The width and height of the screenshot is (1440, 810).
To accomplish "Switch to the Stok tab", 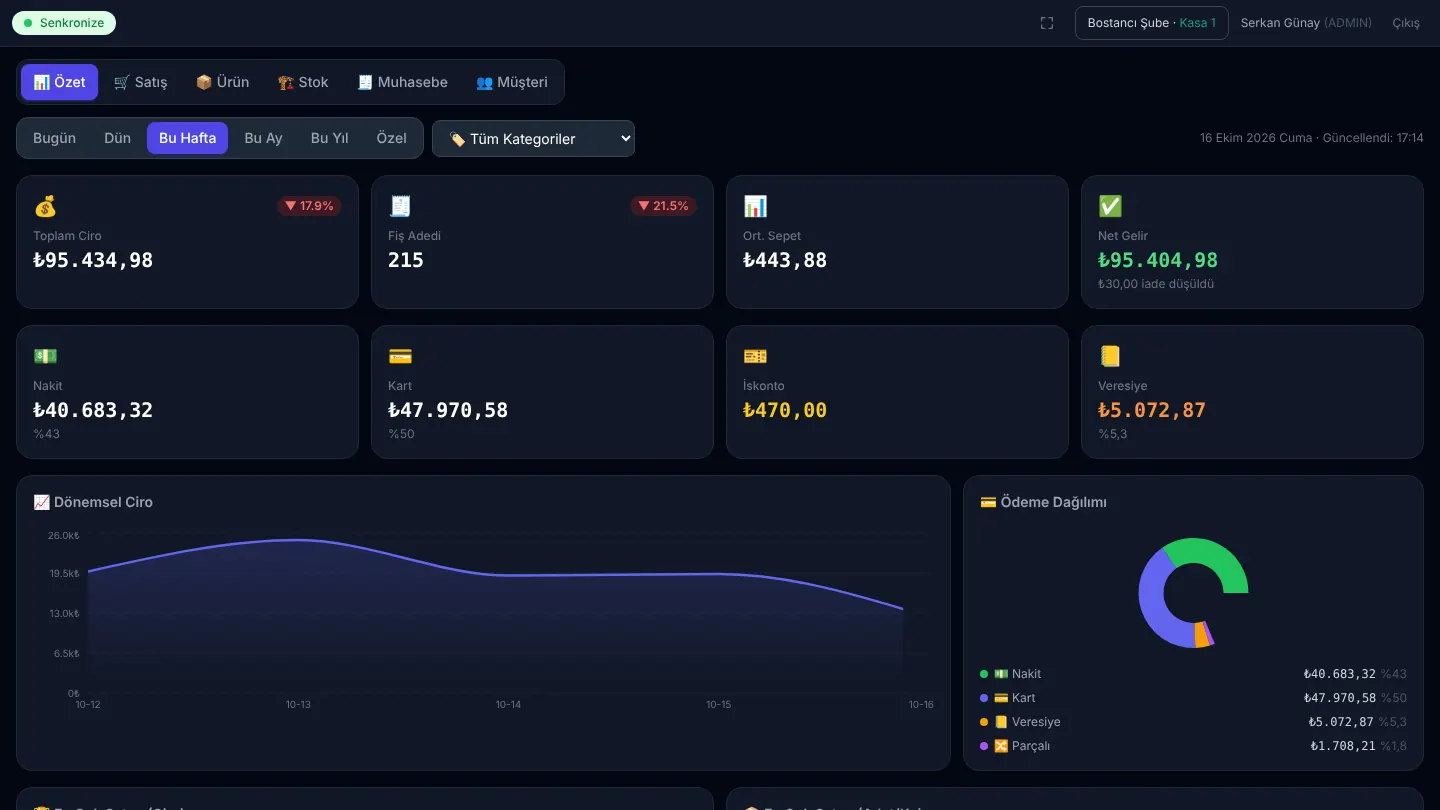I will click(x=303, y=82).
